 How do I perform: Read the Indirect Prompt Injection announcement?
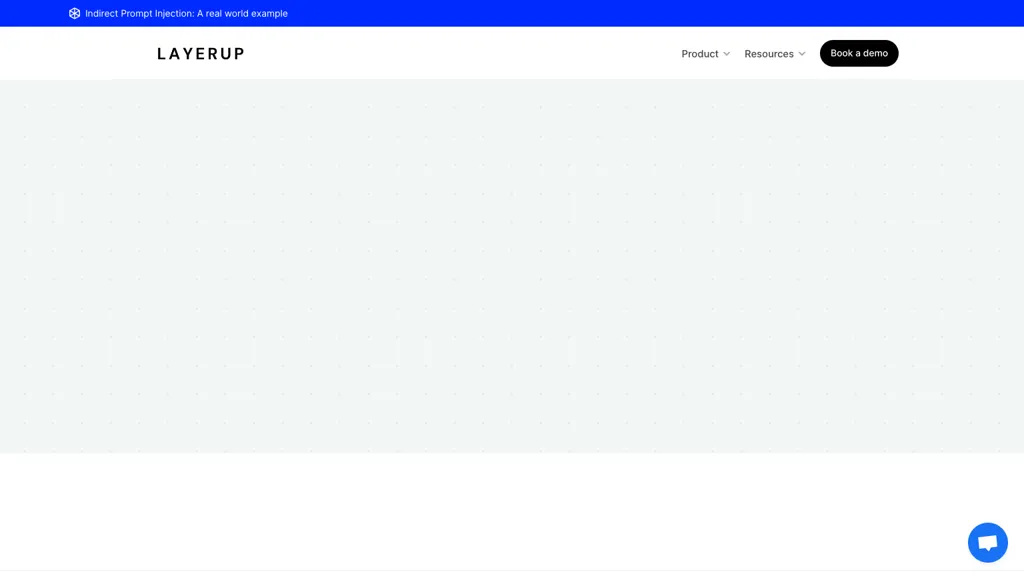pyautogui.click(x=186, y=13)
